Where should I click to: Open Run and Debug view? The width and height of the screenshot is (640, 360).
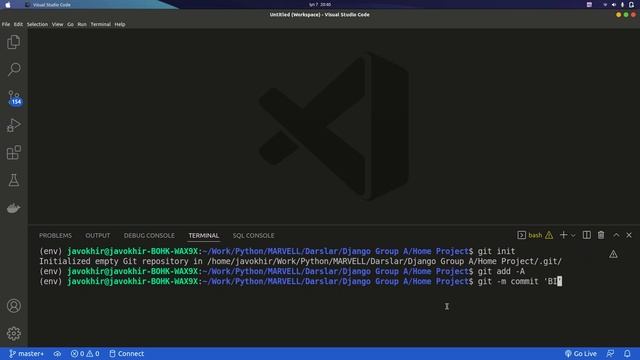click(x=14, y=125)
